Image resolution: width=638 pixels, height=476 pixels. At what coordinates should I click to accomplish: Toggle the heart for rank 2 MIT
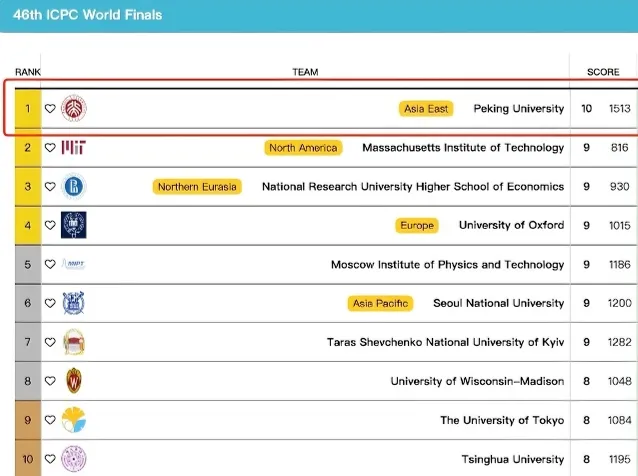(x=50, y=148)
